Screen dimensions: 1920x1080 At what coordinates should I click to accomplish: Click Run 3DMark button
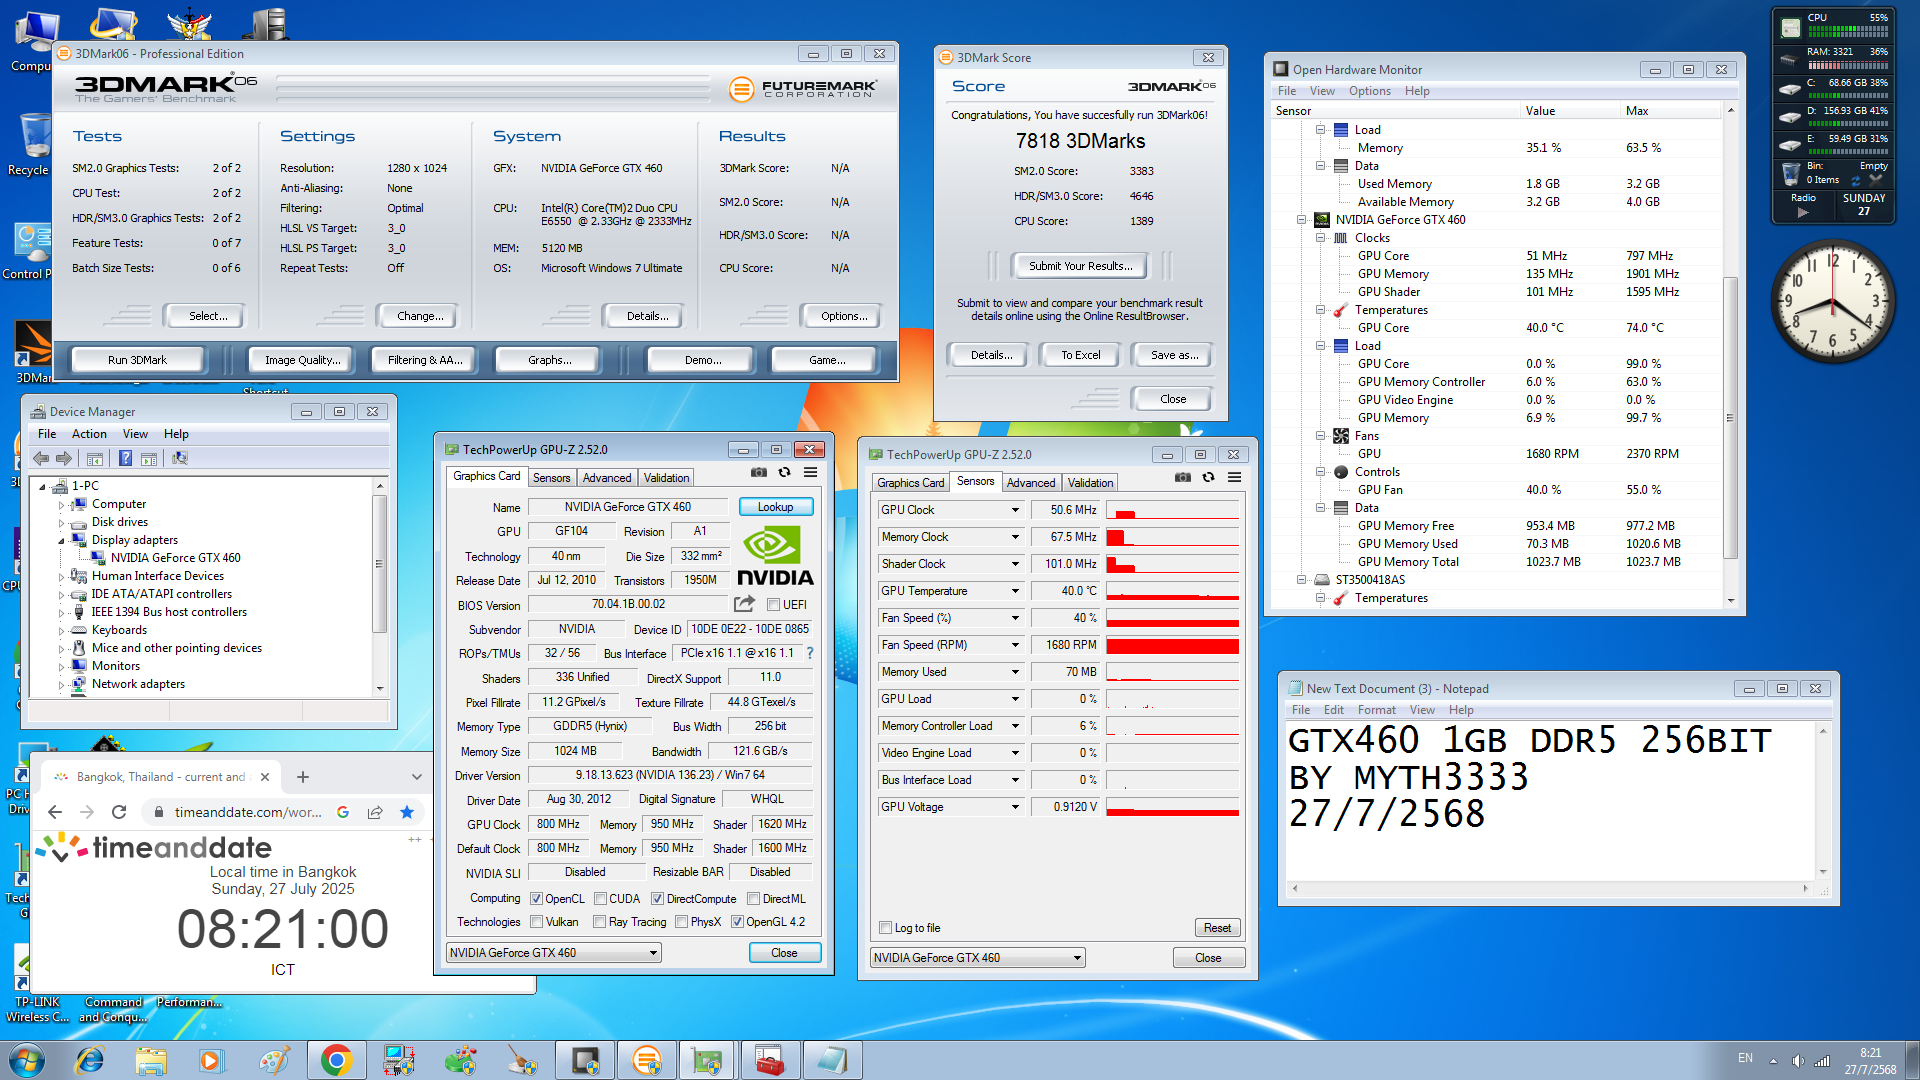138,360
